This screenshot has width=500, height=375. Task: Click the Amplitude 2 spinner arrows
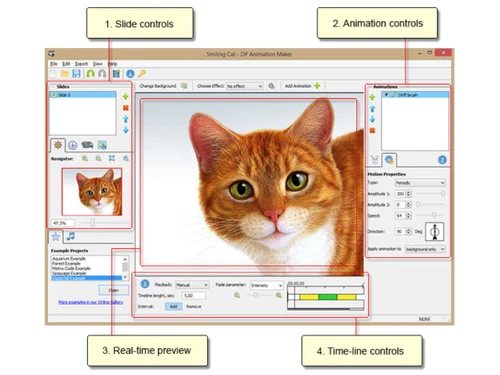(409, 205)
